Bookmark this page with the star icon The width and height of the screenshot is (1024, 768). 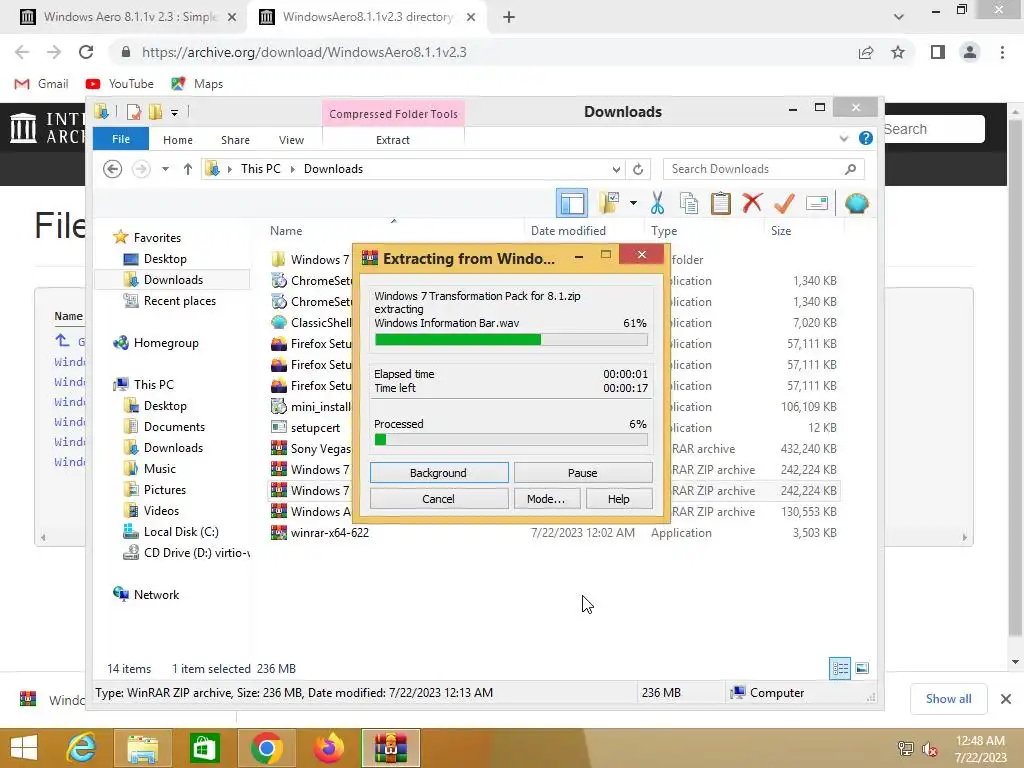pos(898,52)
